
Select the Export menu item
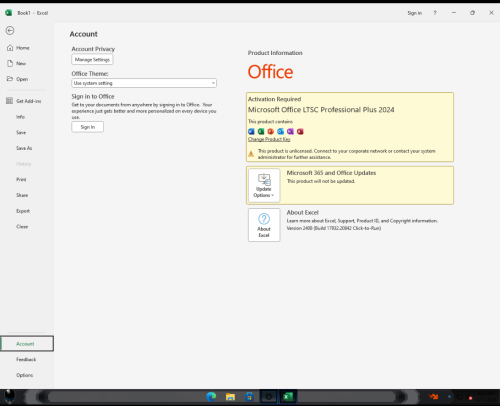coord(23,211)
